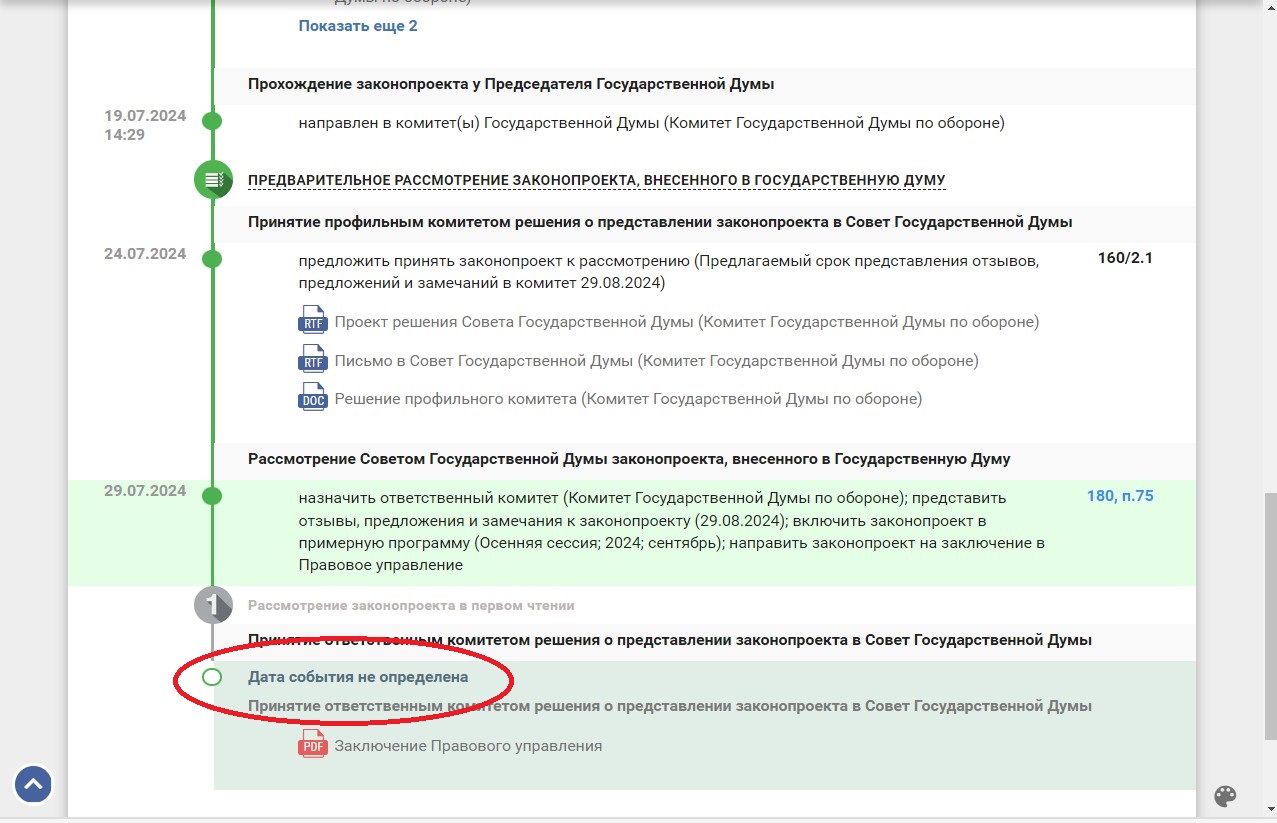Open Заключение Правового управления document
1277x823 pixels.
click(468, 746)
